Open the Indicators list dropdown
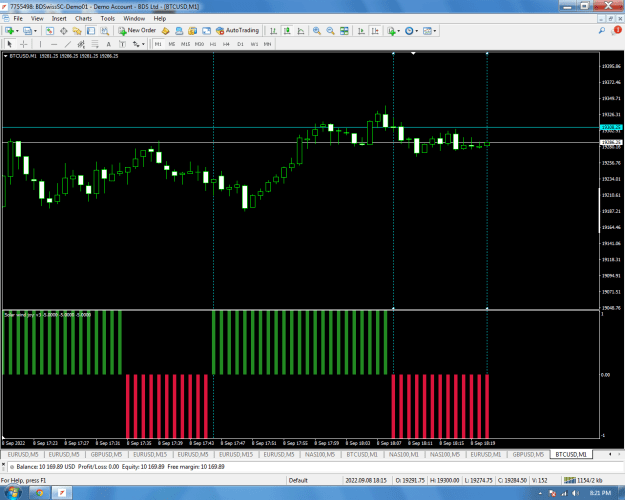The image size is (625, 500). [x=393, y=31]
